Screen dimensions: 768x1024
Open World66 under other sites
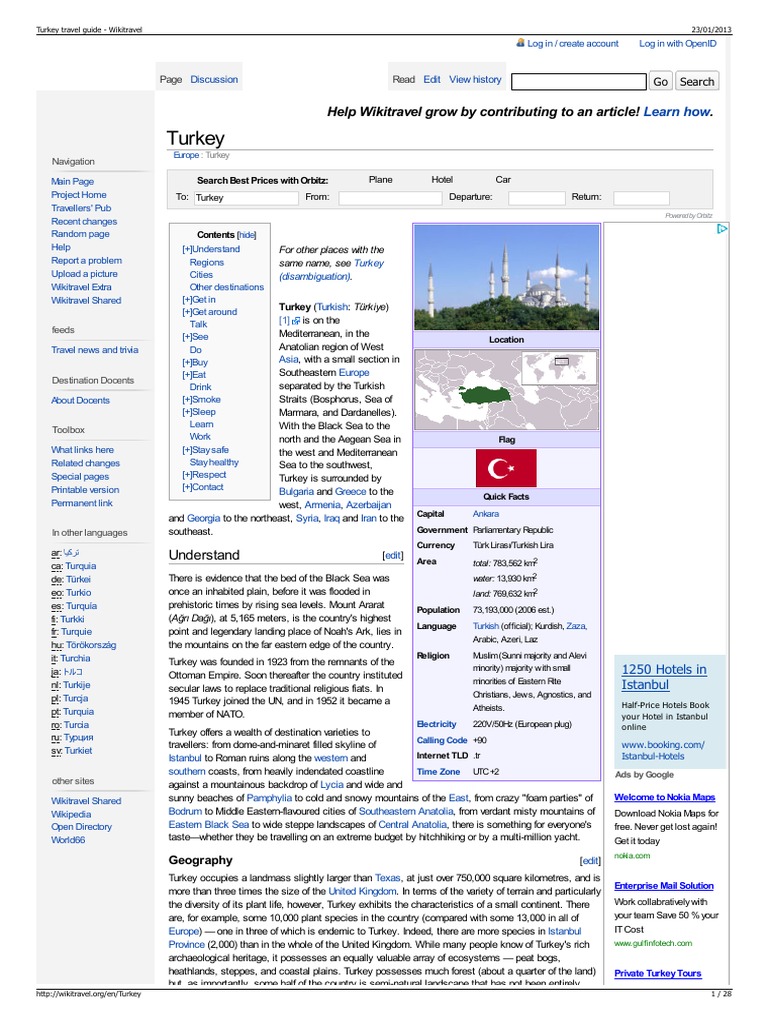(69, 840)
